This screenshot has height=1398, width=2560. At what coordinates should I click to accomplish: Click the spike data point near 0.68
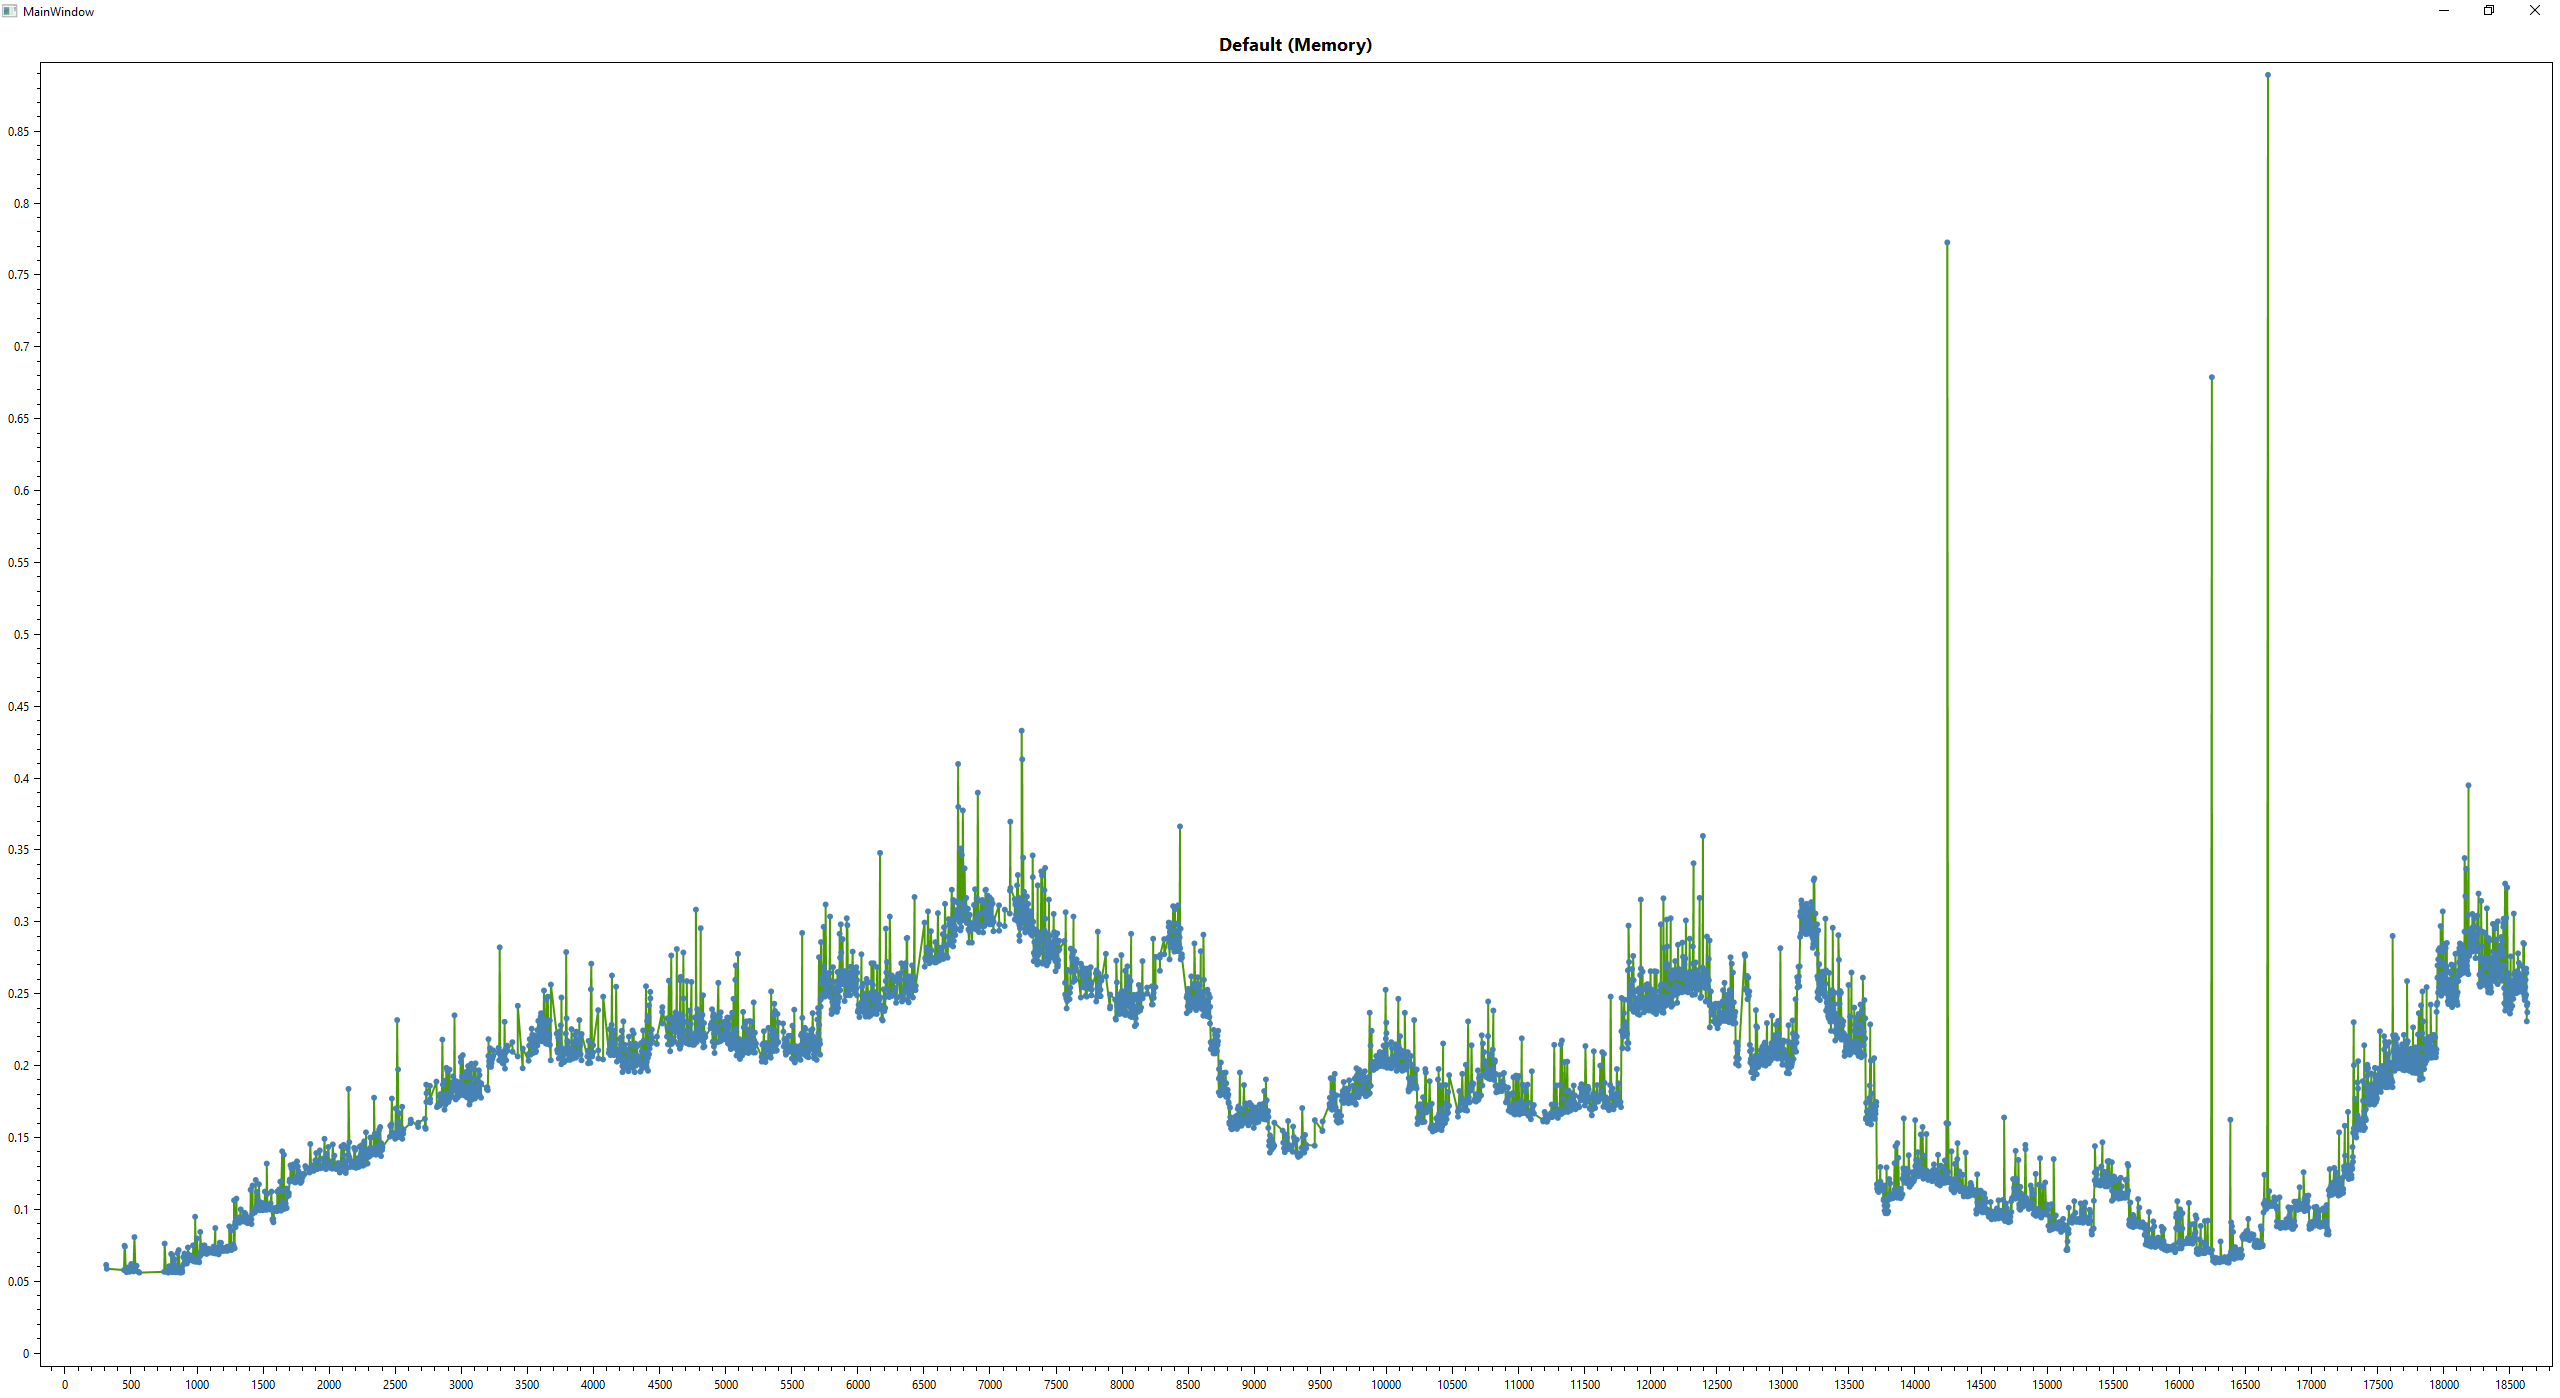click(x=2211, y=378)
